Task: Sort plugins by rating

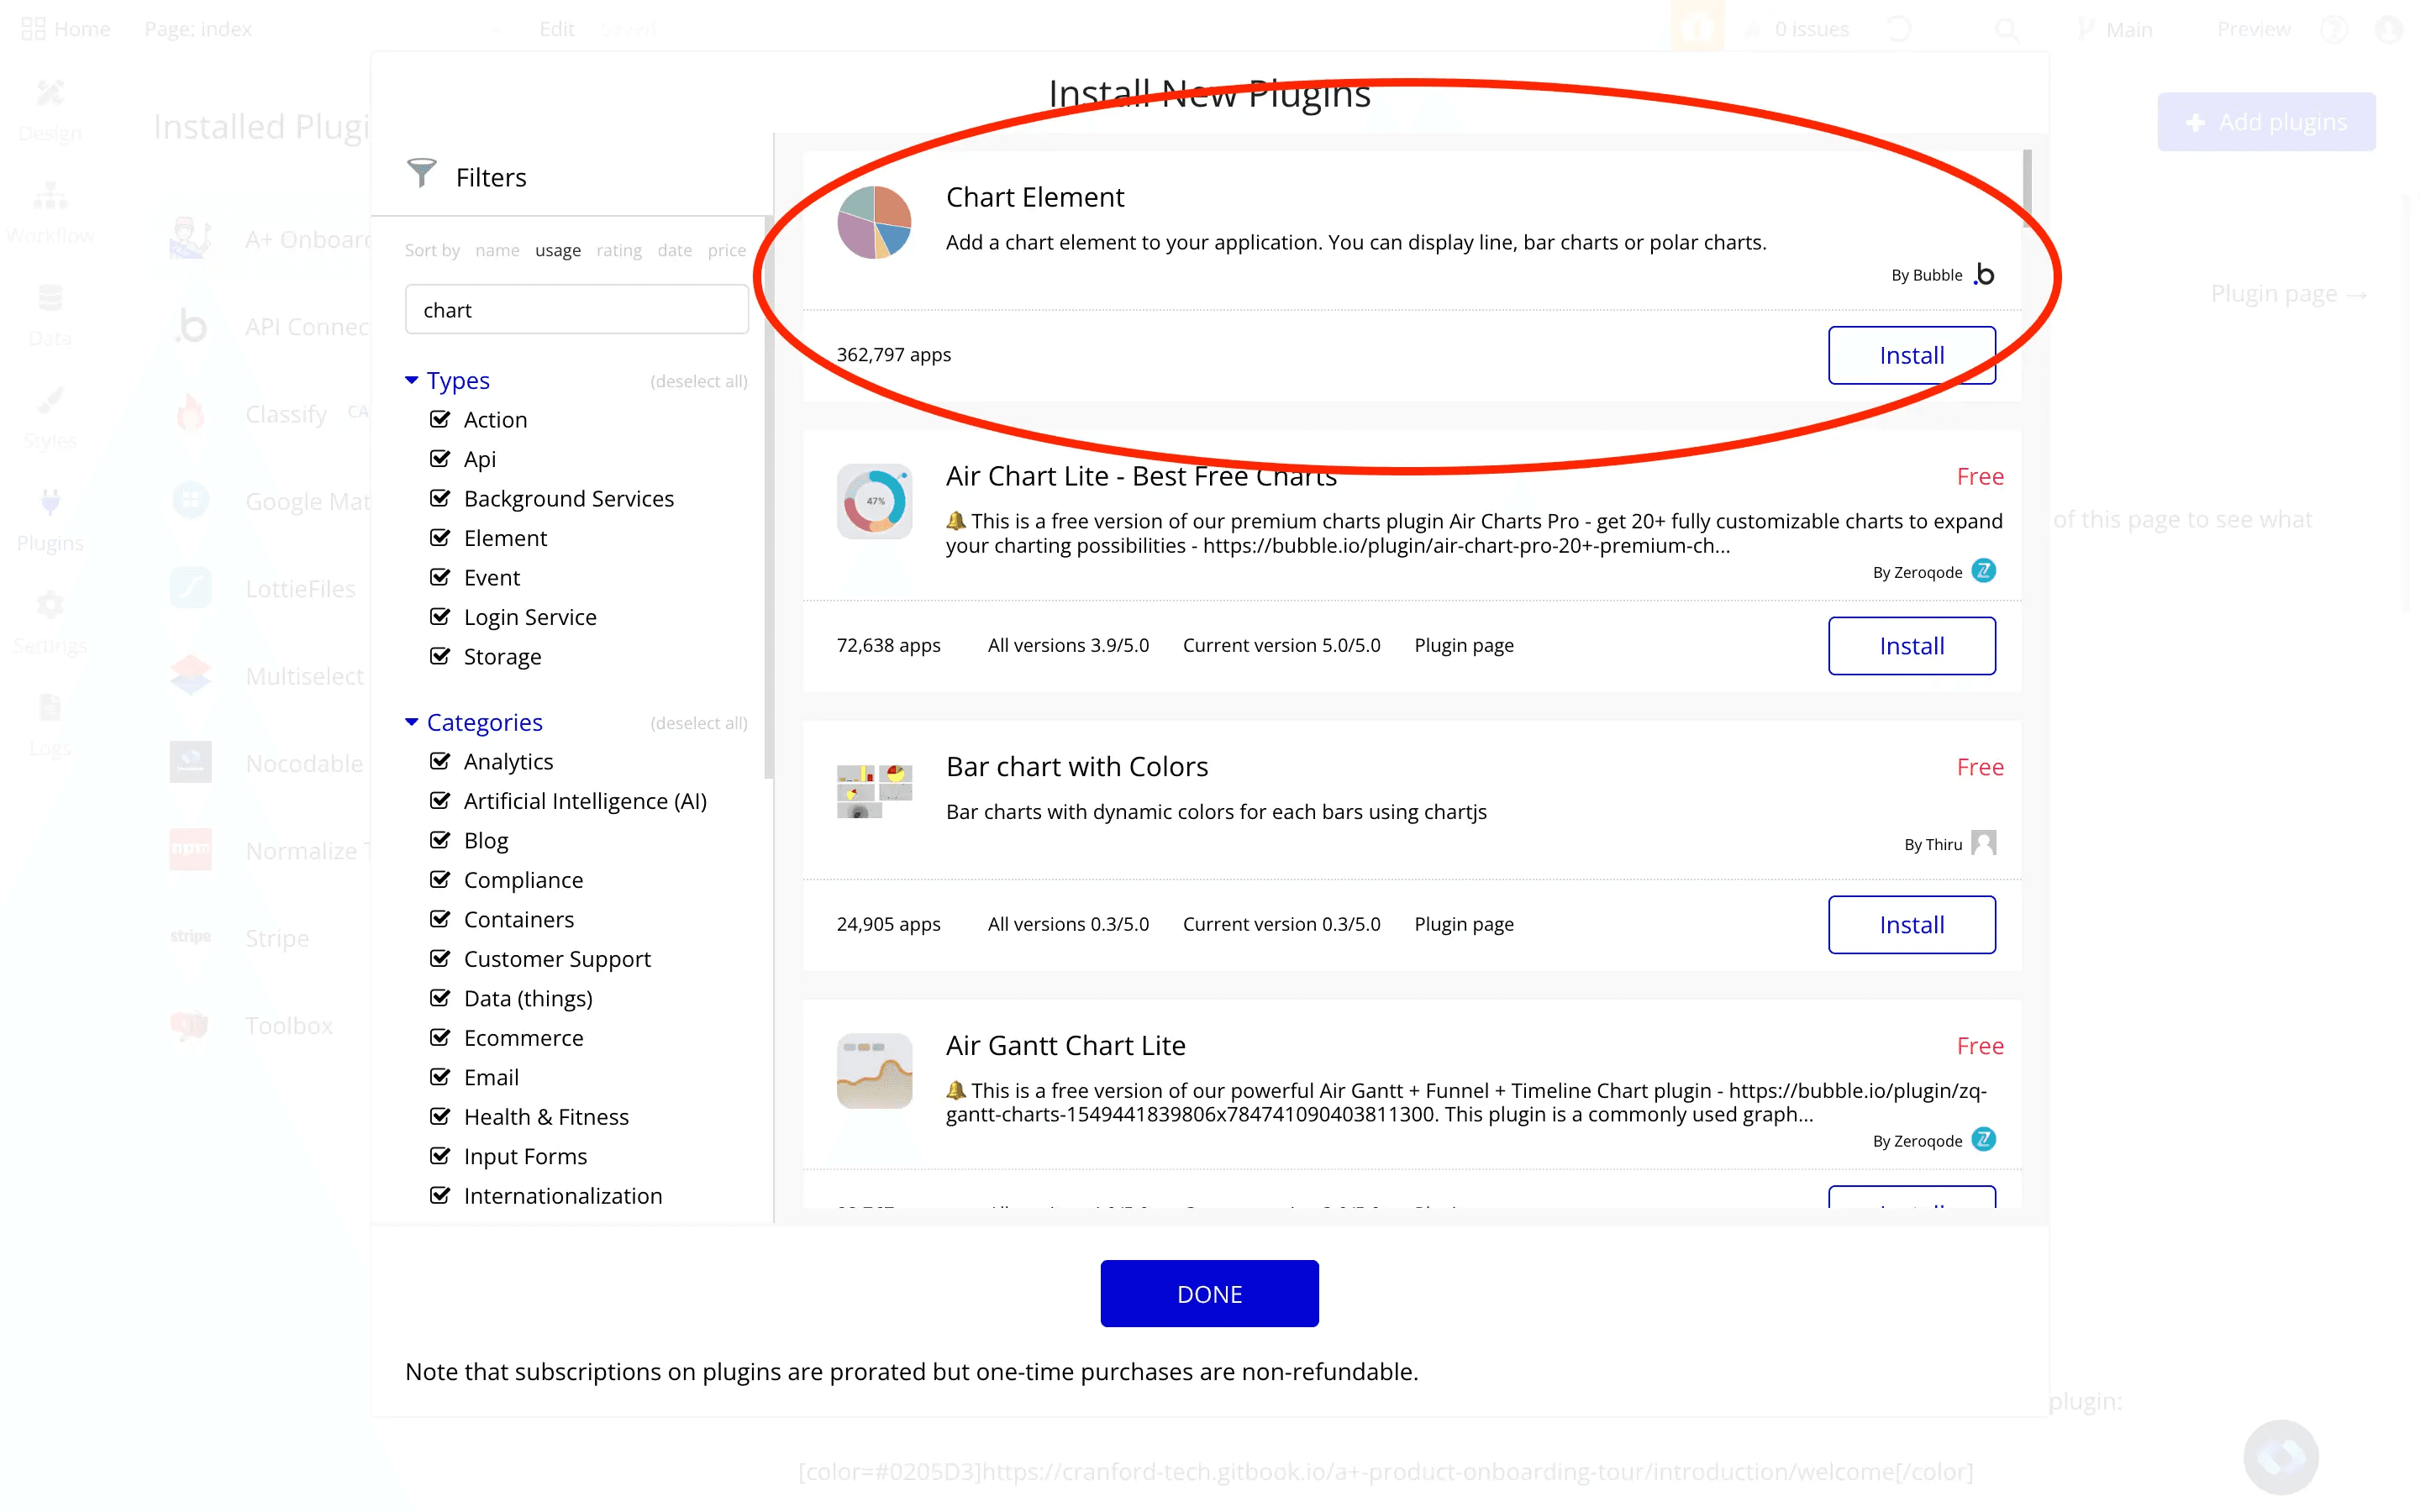Action: 619,250
